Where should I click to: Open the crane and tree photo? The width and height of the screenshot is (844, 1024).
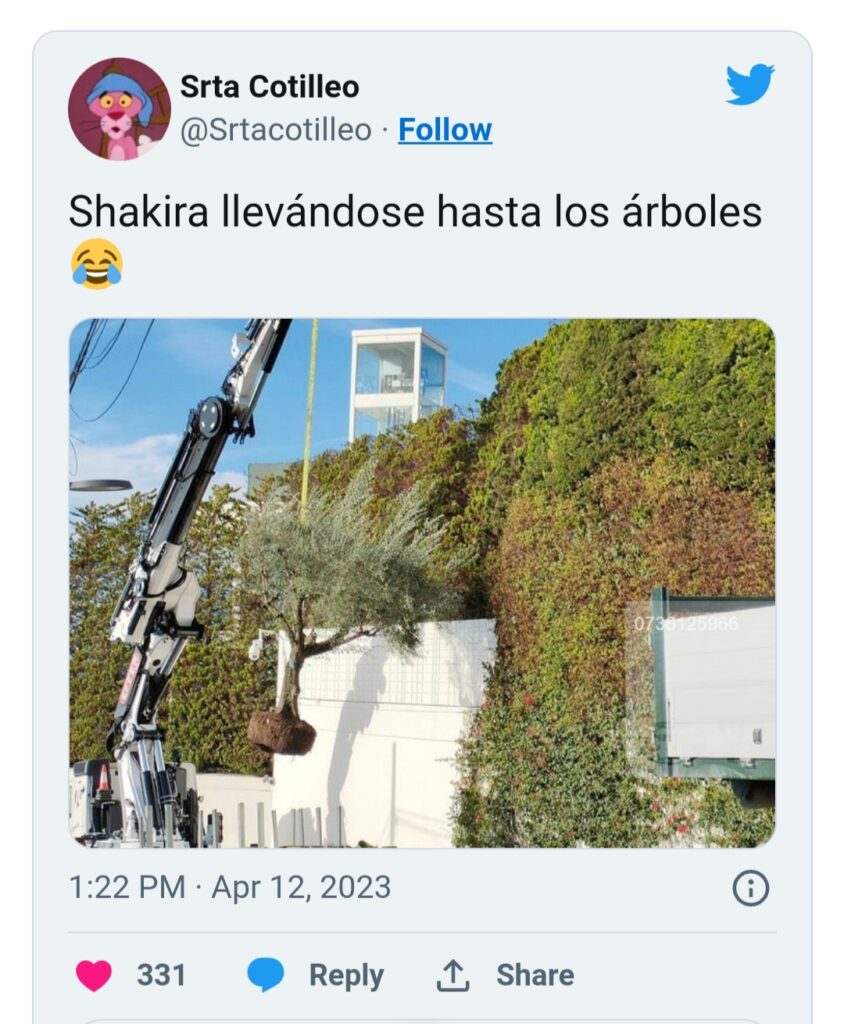pos(422,583)
